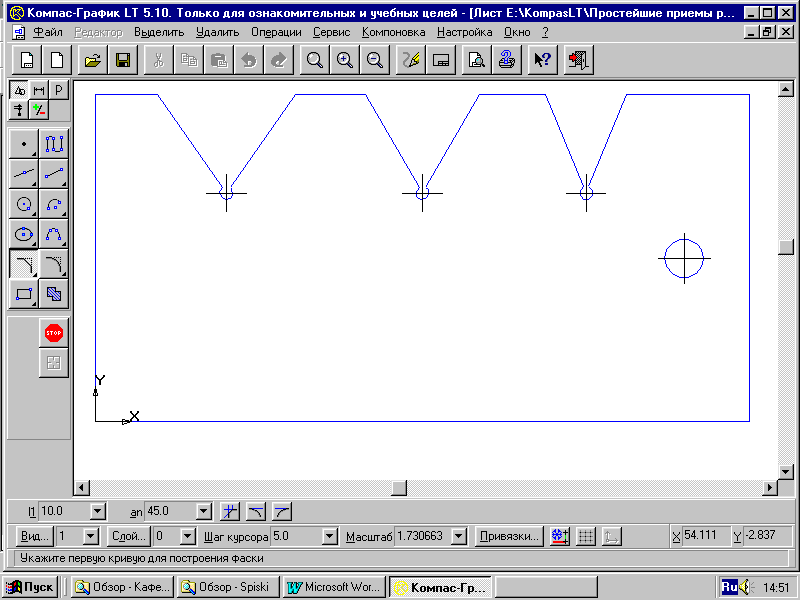Click the X coordinate field
The image size is (800, 600).
point(707,535)
